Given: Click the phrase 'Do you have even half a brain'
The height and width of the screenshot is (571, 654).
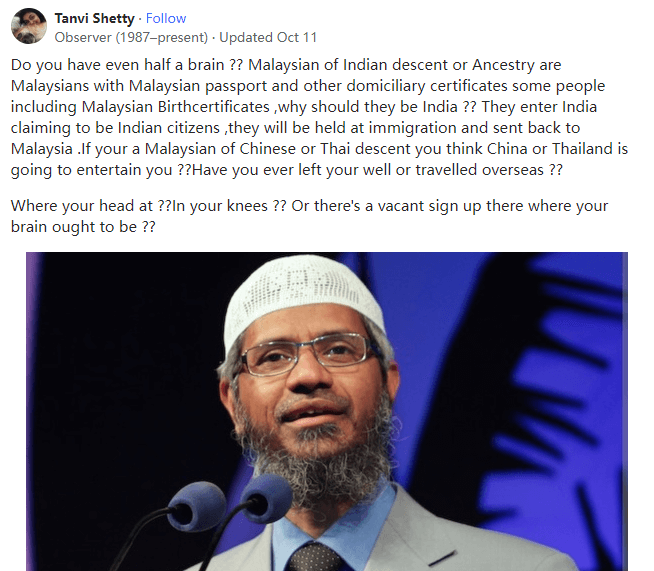Looking at the screenshot, I should (118, 65).
